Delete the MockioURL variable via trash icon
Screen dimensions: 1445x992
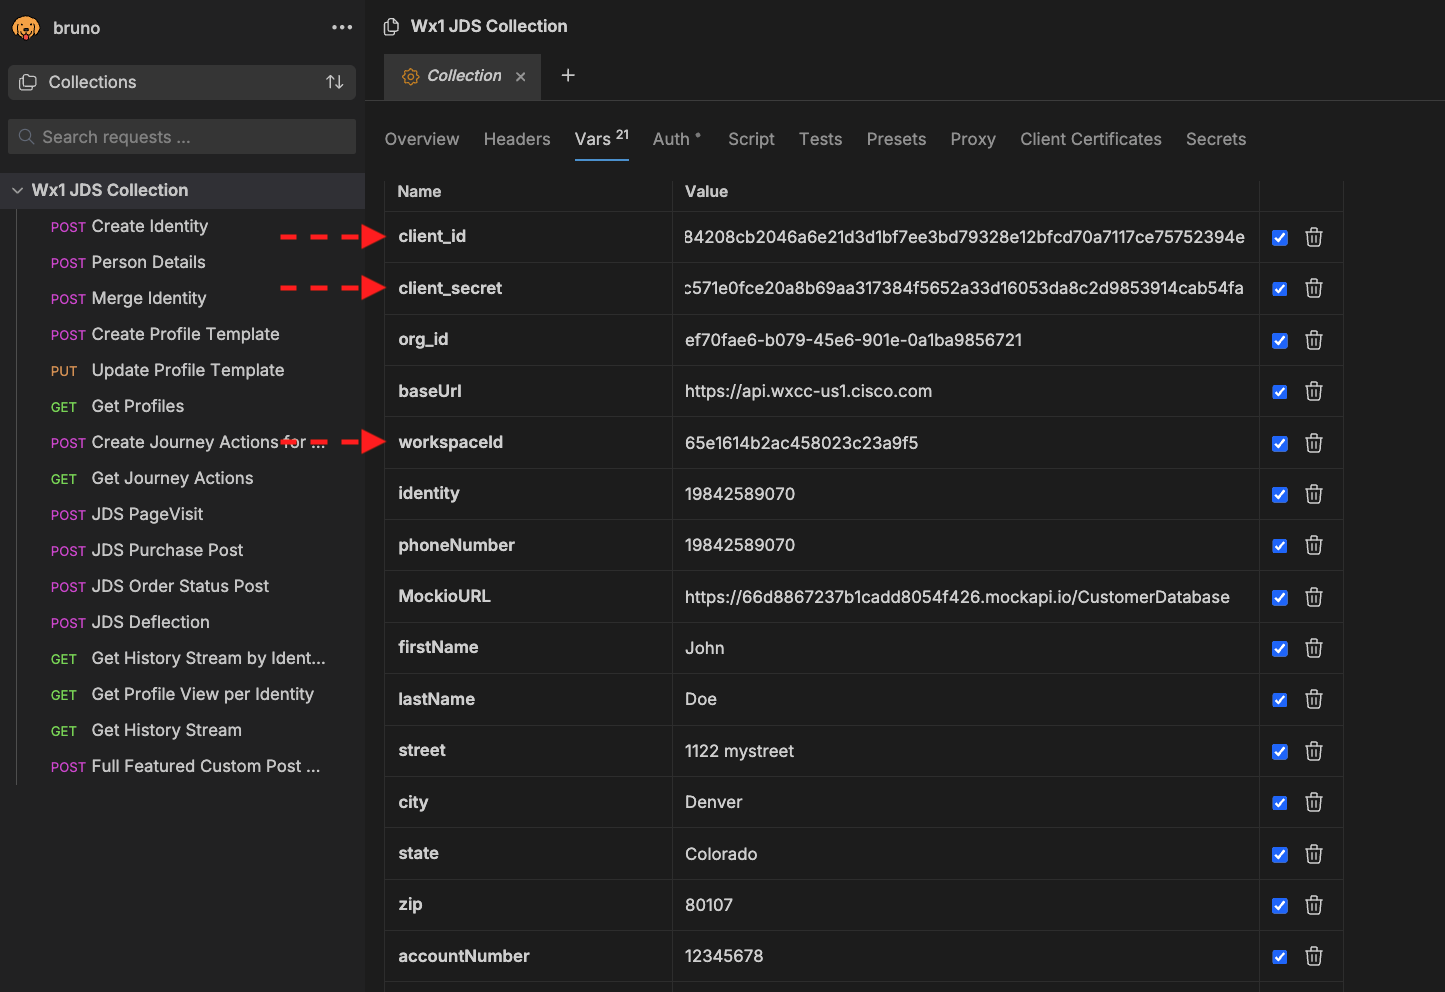[1314, 597]
